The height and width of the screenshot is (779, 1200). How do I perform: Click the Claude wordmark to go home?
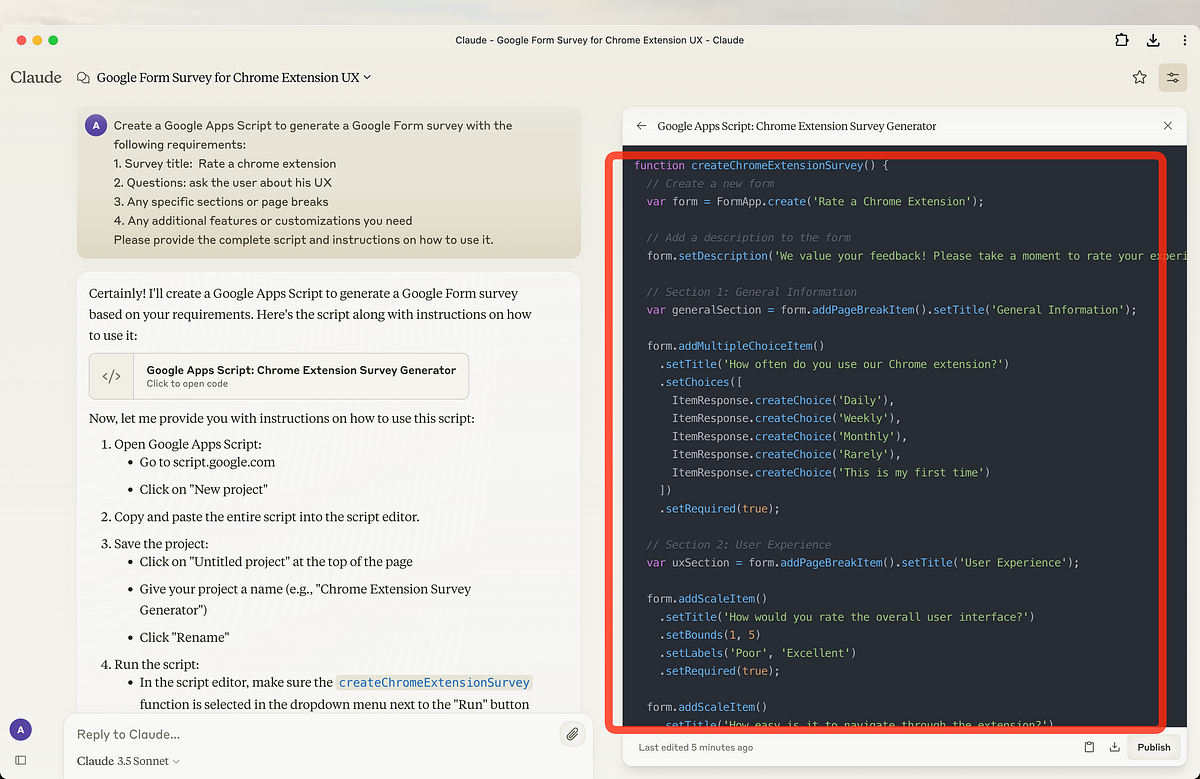click(x=35, y=77)
